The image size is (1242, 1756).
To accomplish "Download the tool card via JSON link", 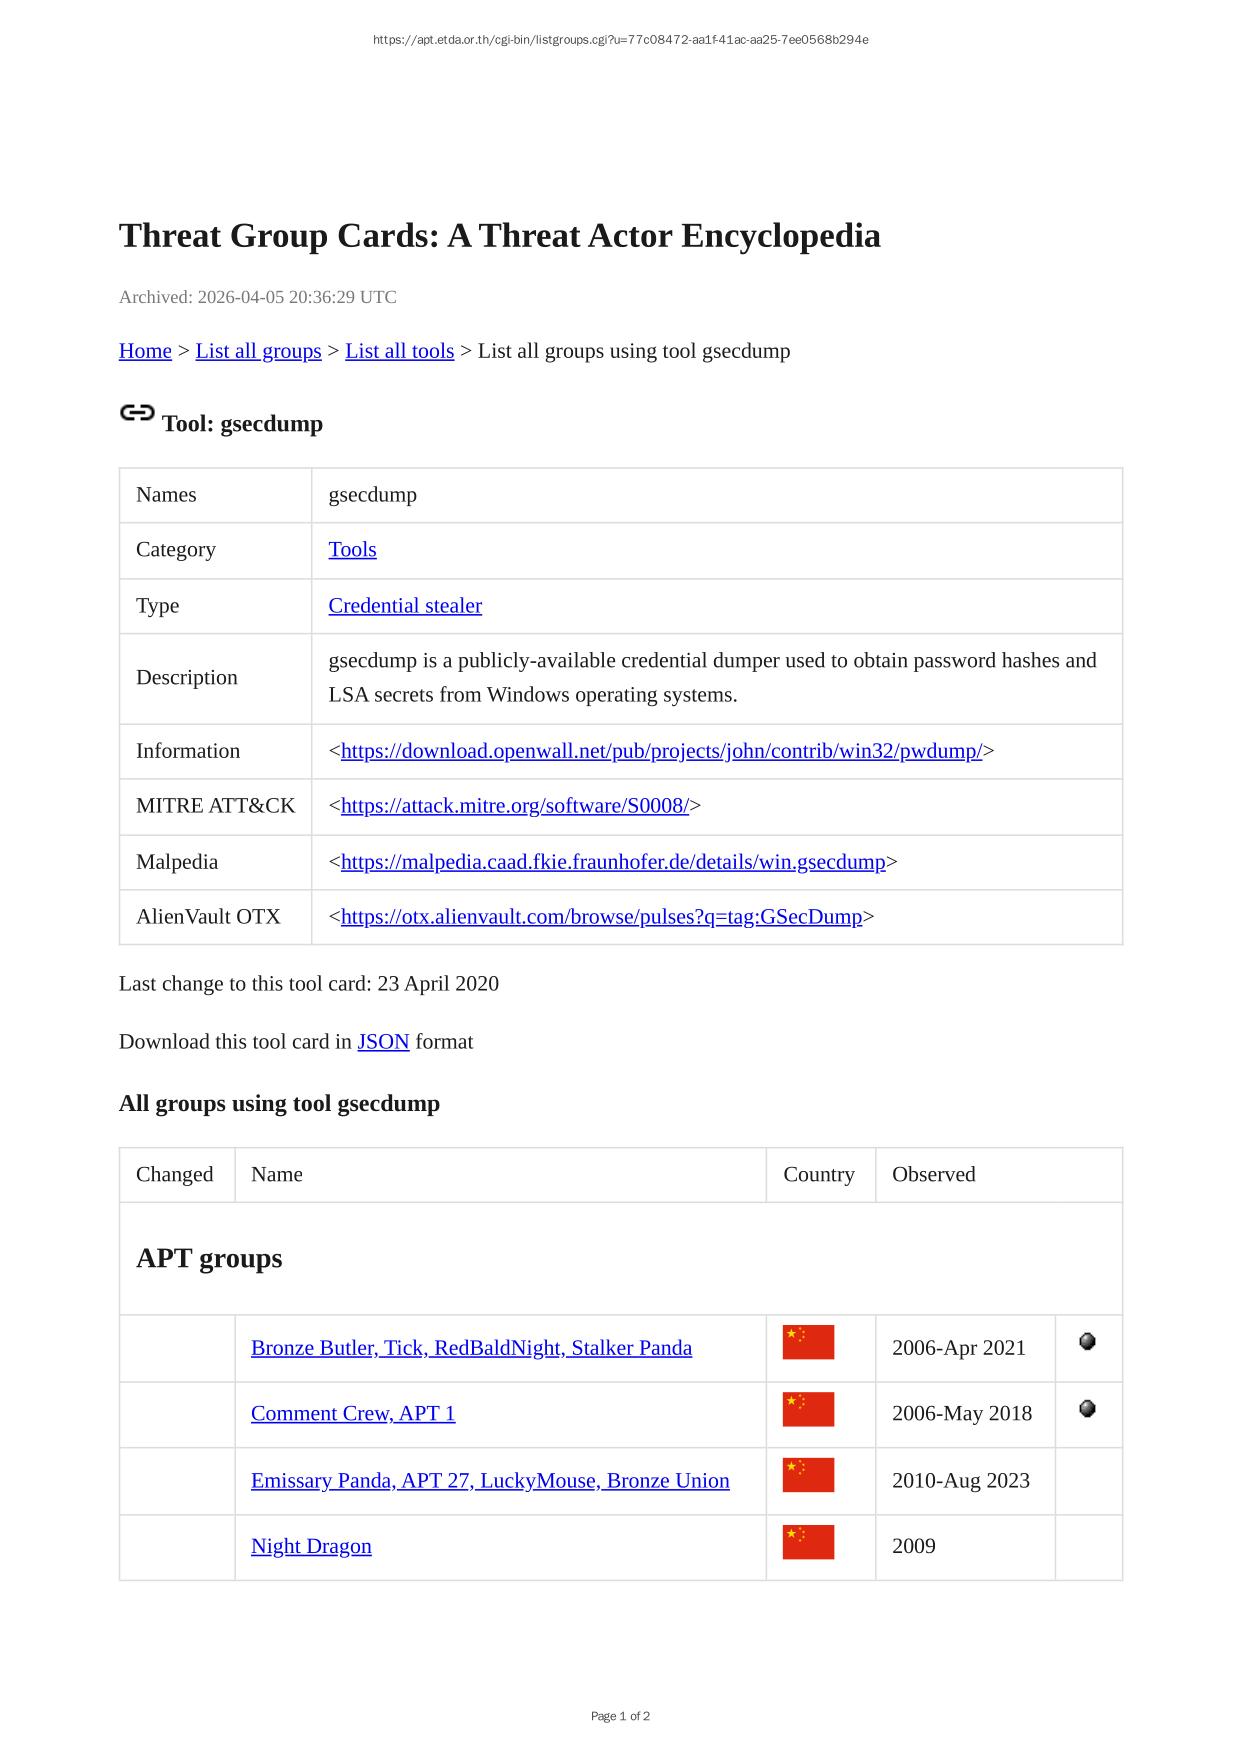I will (x=383, y=1042).
